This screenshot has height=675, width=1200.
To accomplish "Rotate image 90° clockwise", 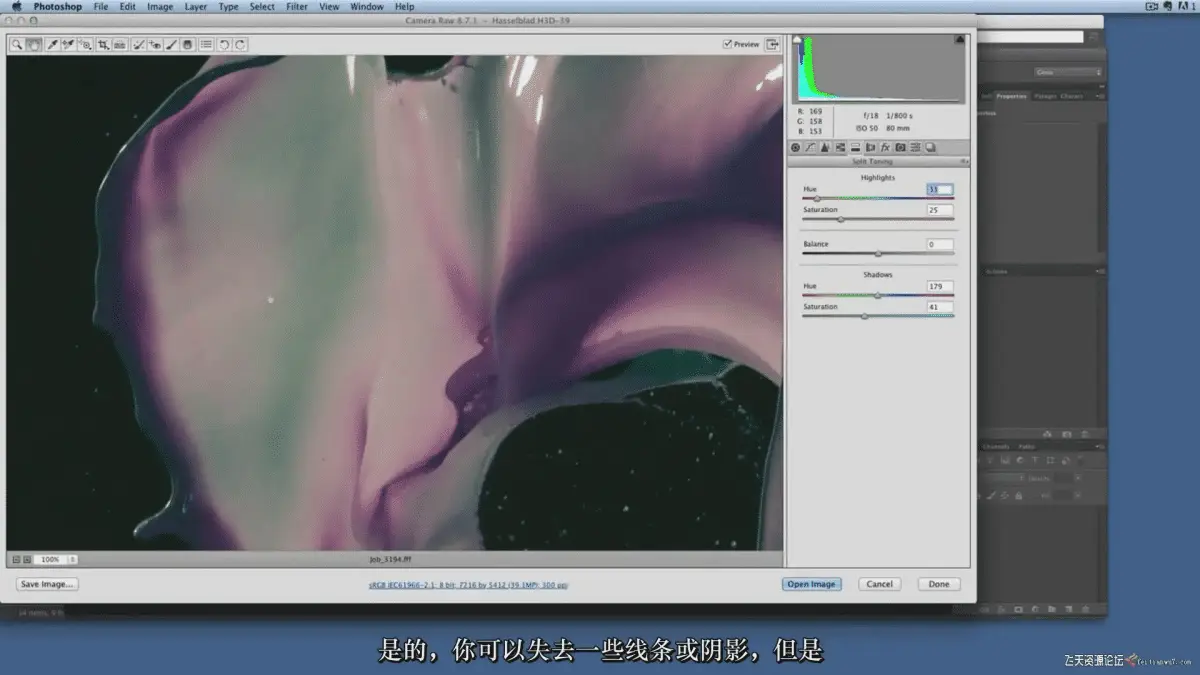I will (x=241, y=45).
